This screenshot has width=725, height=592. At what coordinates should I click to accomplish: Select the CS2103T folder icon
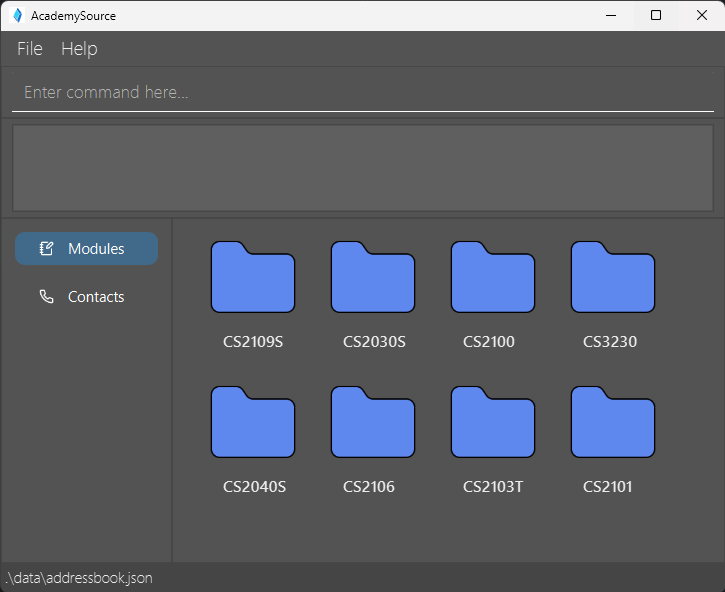(493, 423)
